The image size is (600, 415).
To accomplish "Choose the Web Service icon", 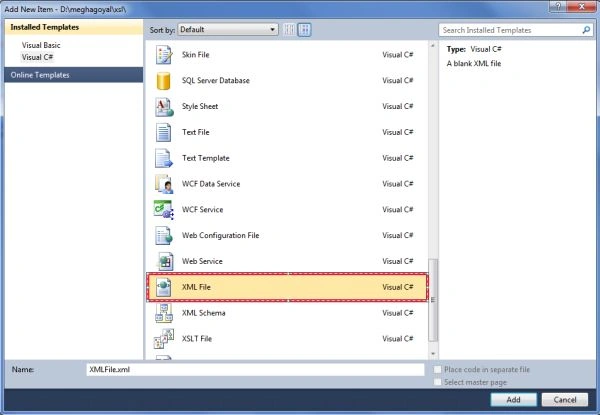I will click(x=165, y=261).
